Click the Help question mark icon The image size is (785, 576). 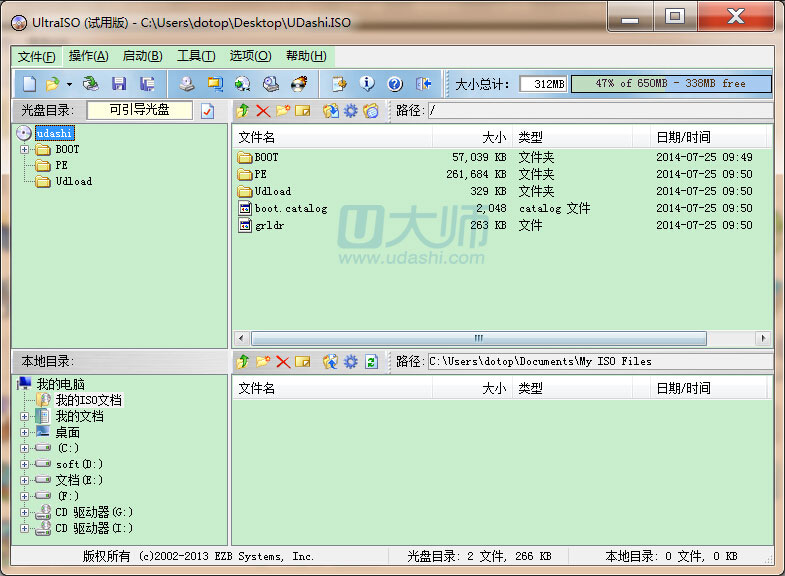pos(395,84)
